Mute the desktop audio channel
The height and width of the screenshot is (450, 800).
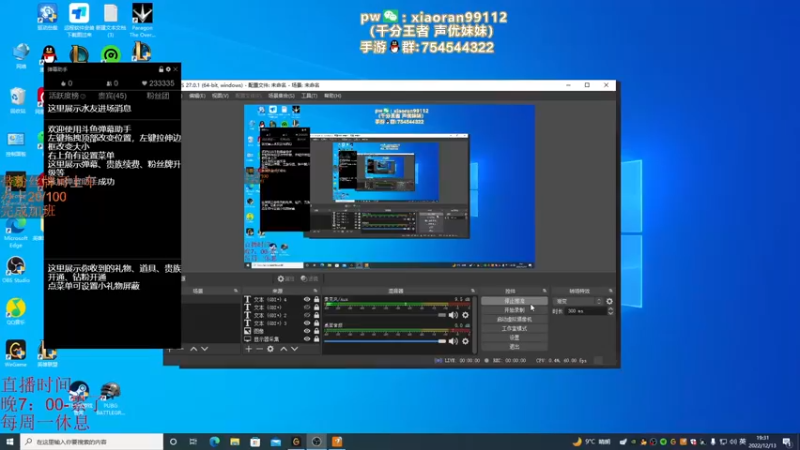(453, 341)
